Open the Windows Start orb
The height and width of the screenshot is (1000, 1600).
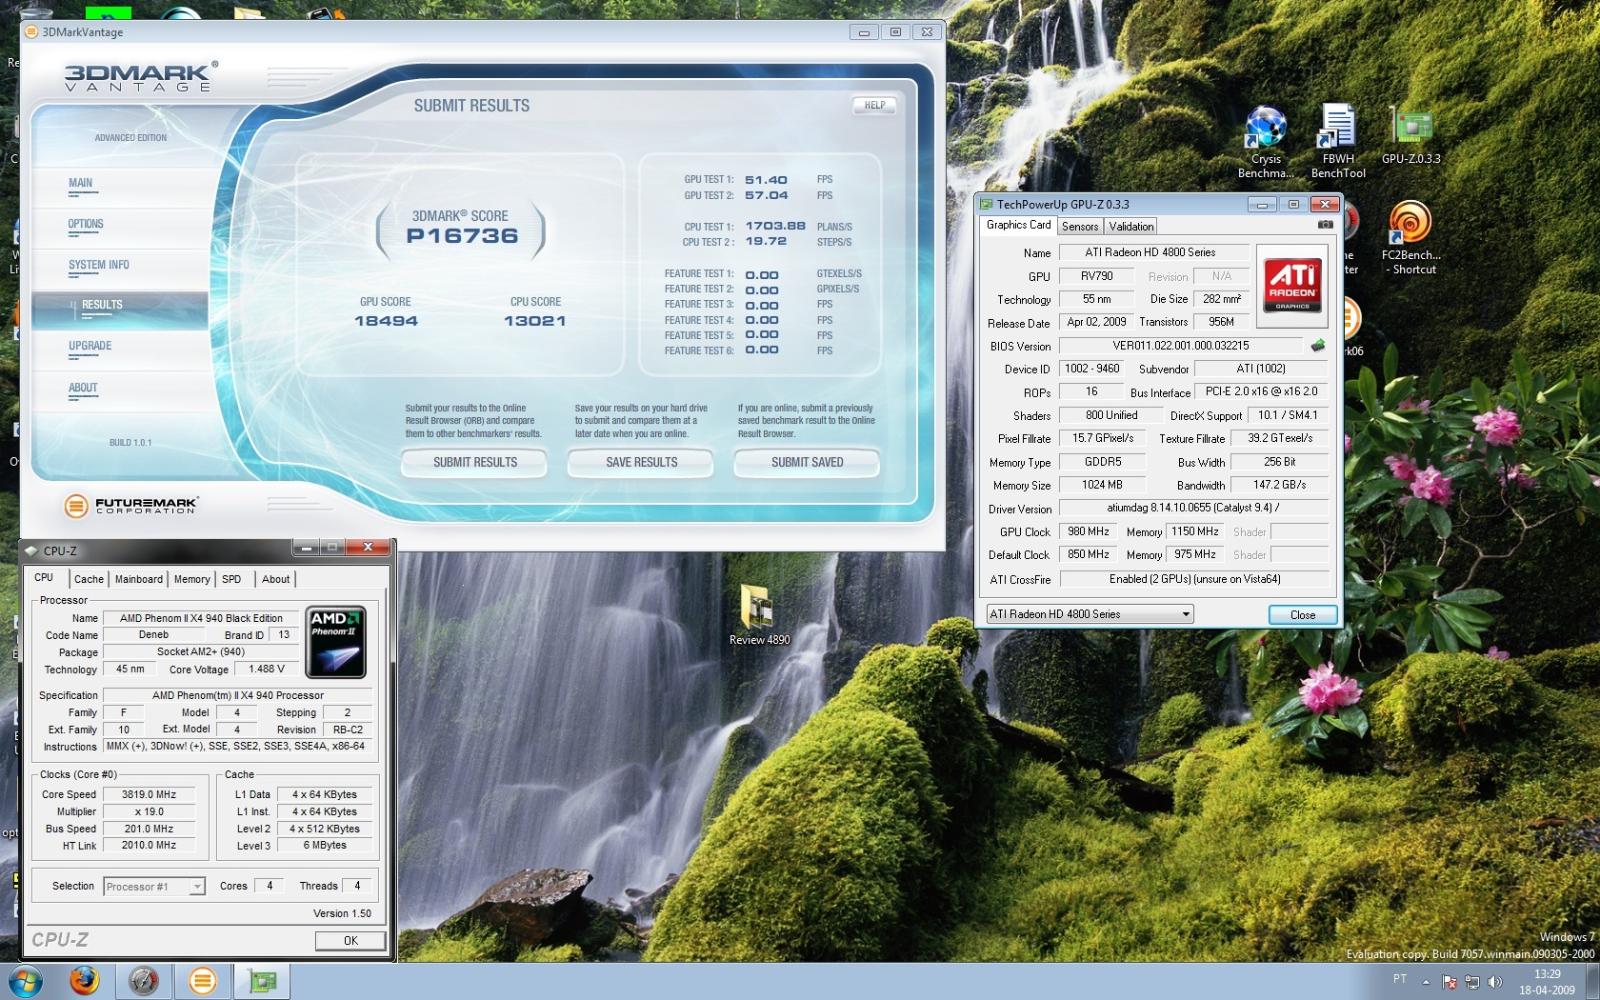point(26,981)
